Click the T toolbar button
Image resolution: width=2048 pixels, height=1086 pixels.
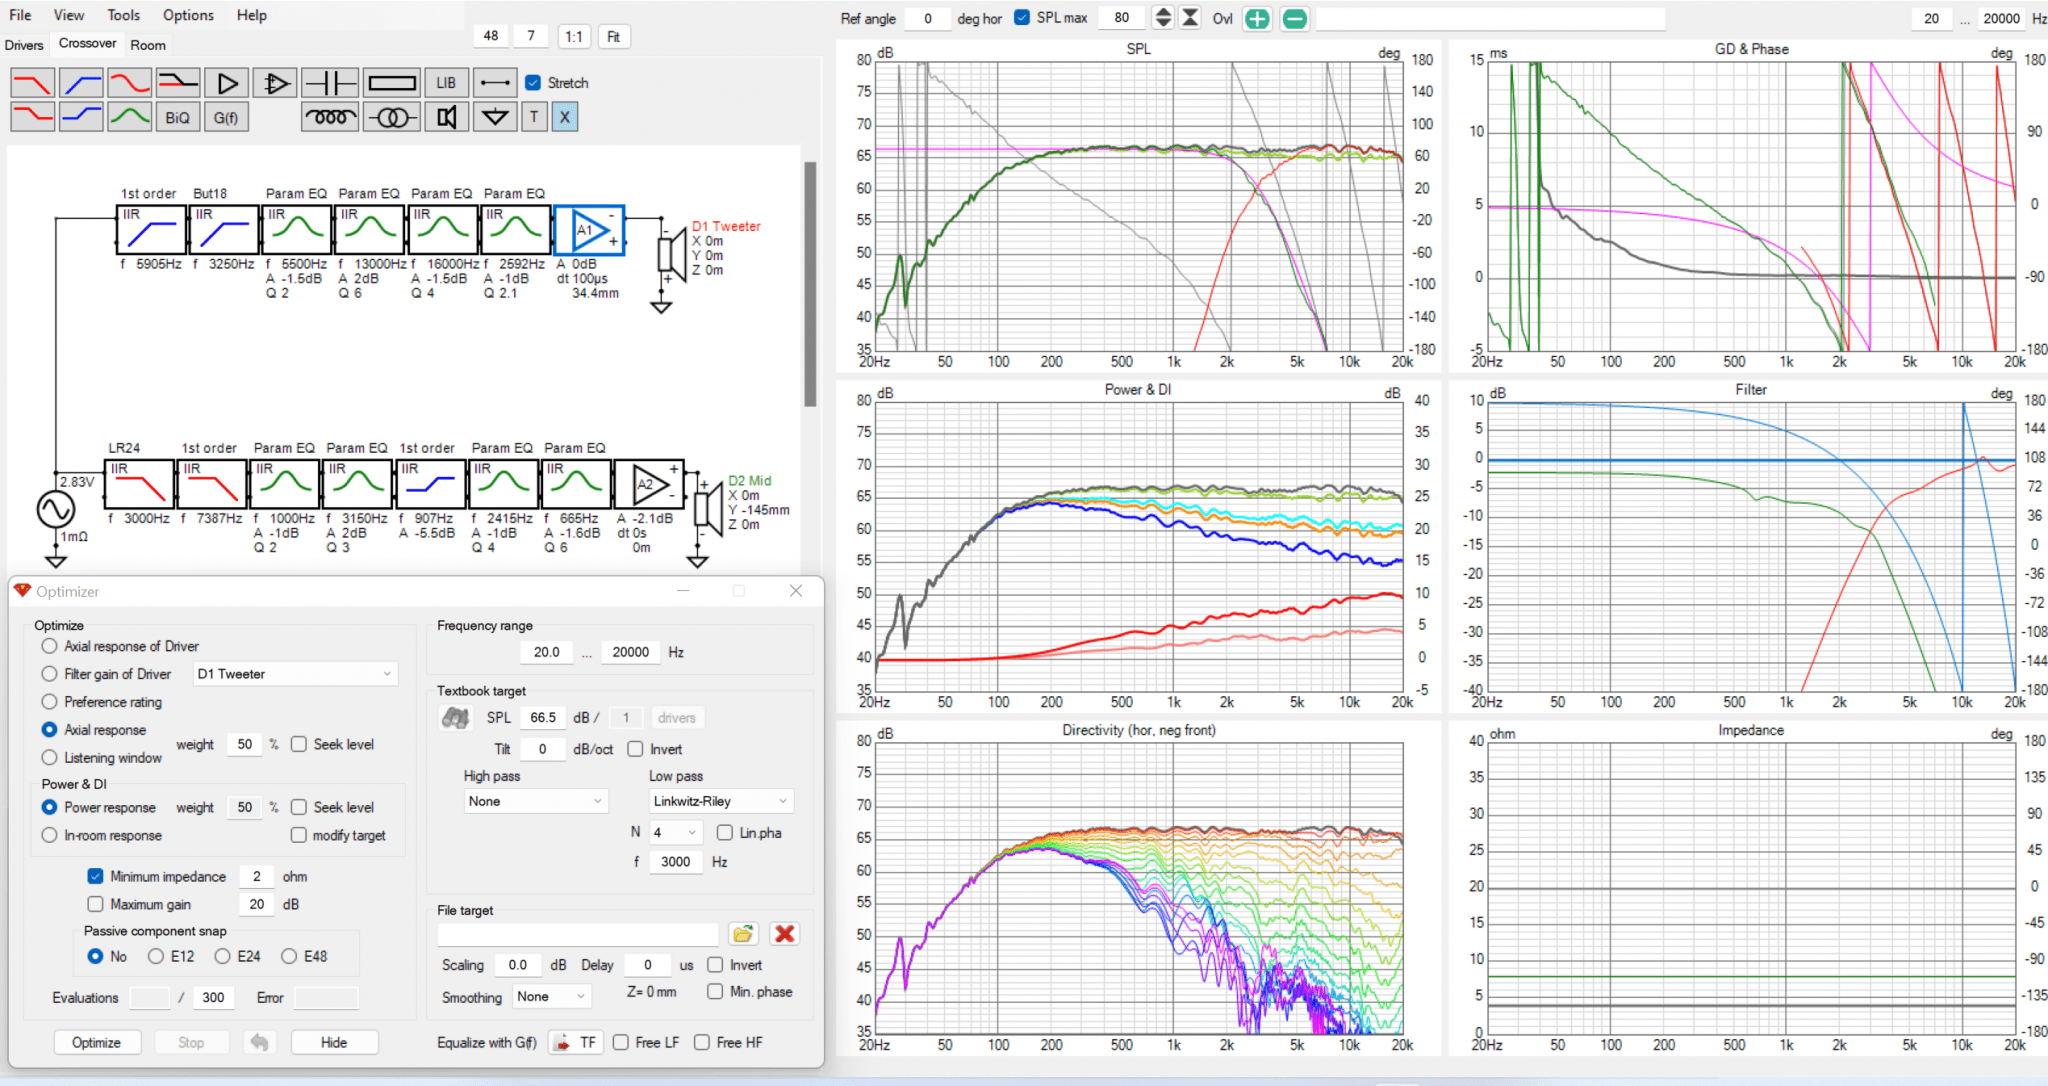[x=534, y=117]
